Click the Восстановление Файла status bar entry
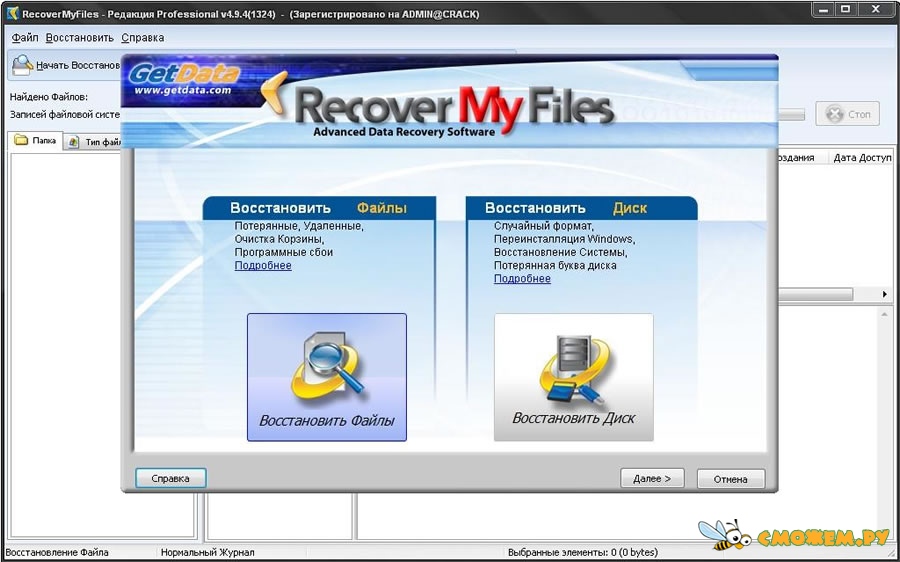The width and height of the screenshot is (900, 562). pyautogui.click(x=56, y=553)
